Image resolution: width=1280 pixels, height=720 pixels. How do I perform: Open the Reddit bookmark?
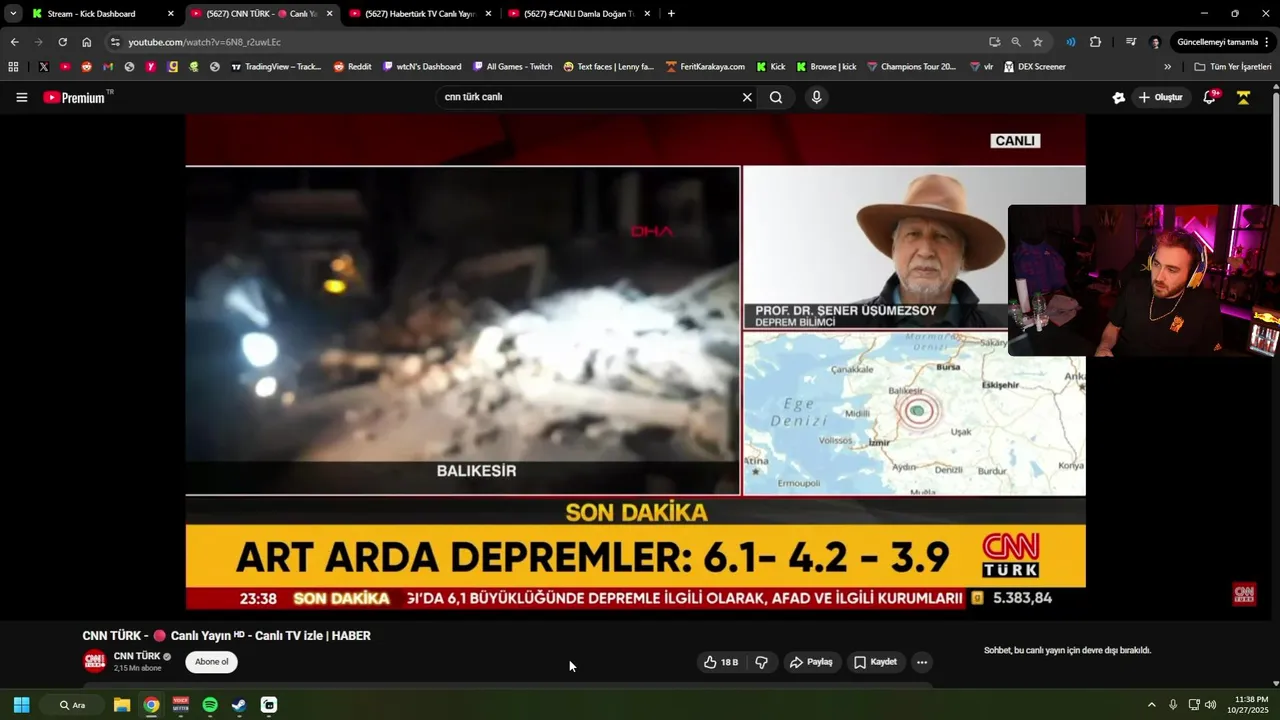[352, 67]
